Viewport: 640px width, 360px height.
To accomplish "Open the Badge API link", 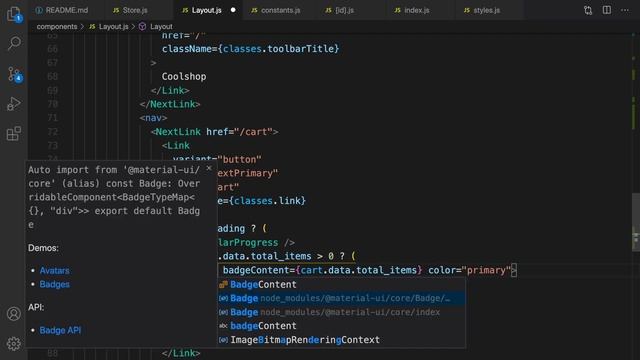I will point(60,330).
